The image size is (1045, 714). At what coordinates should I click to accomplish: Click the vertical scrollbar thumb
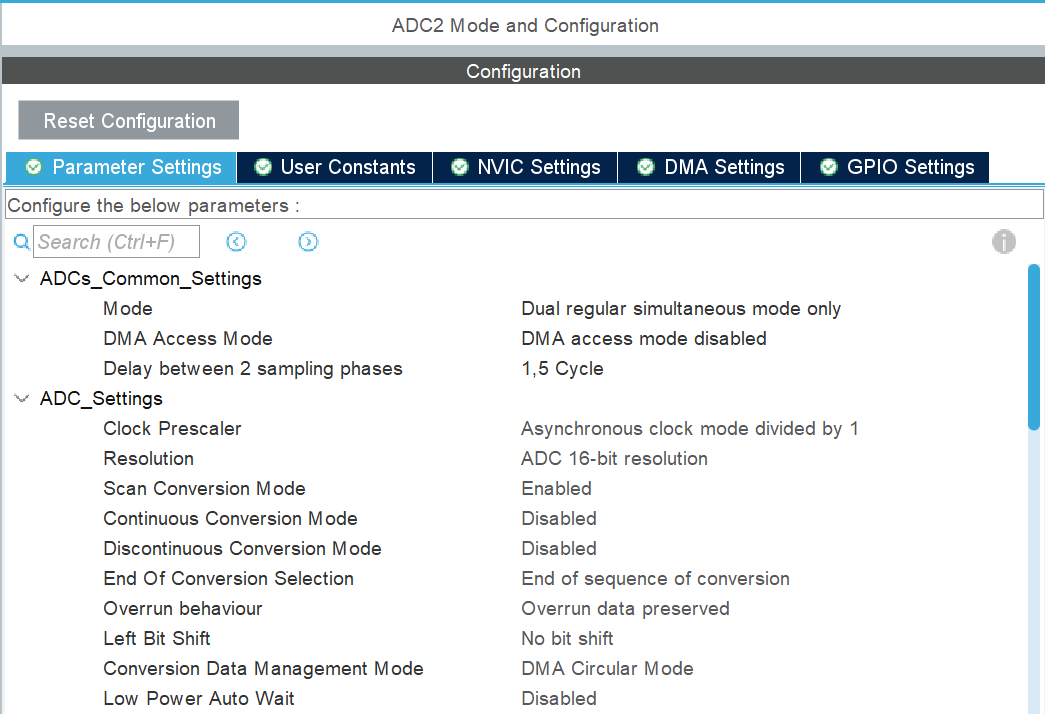pyautogui.click(x=1034, y=340)
